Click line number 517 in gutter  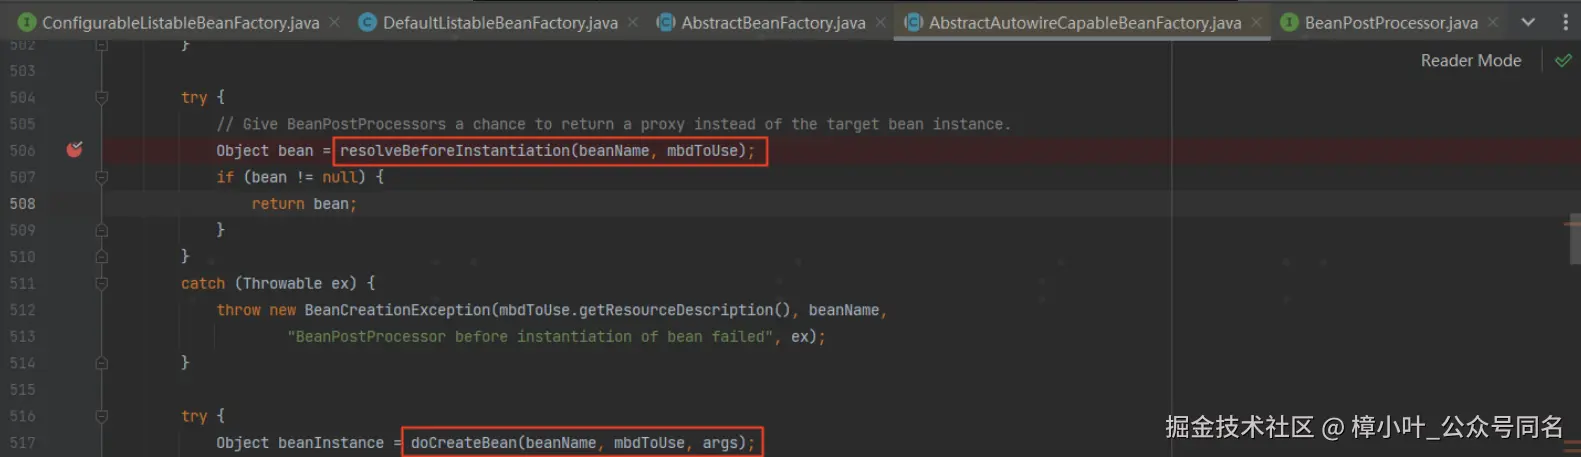pos(22,443)
